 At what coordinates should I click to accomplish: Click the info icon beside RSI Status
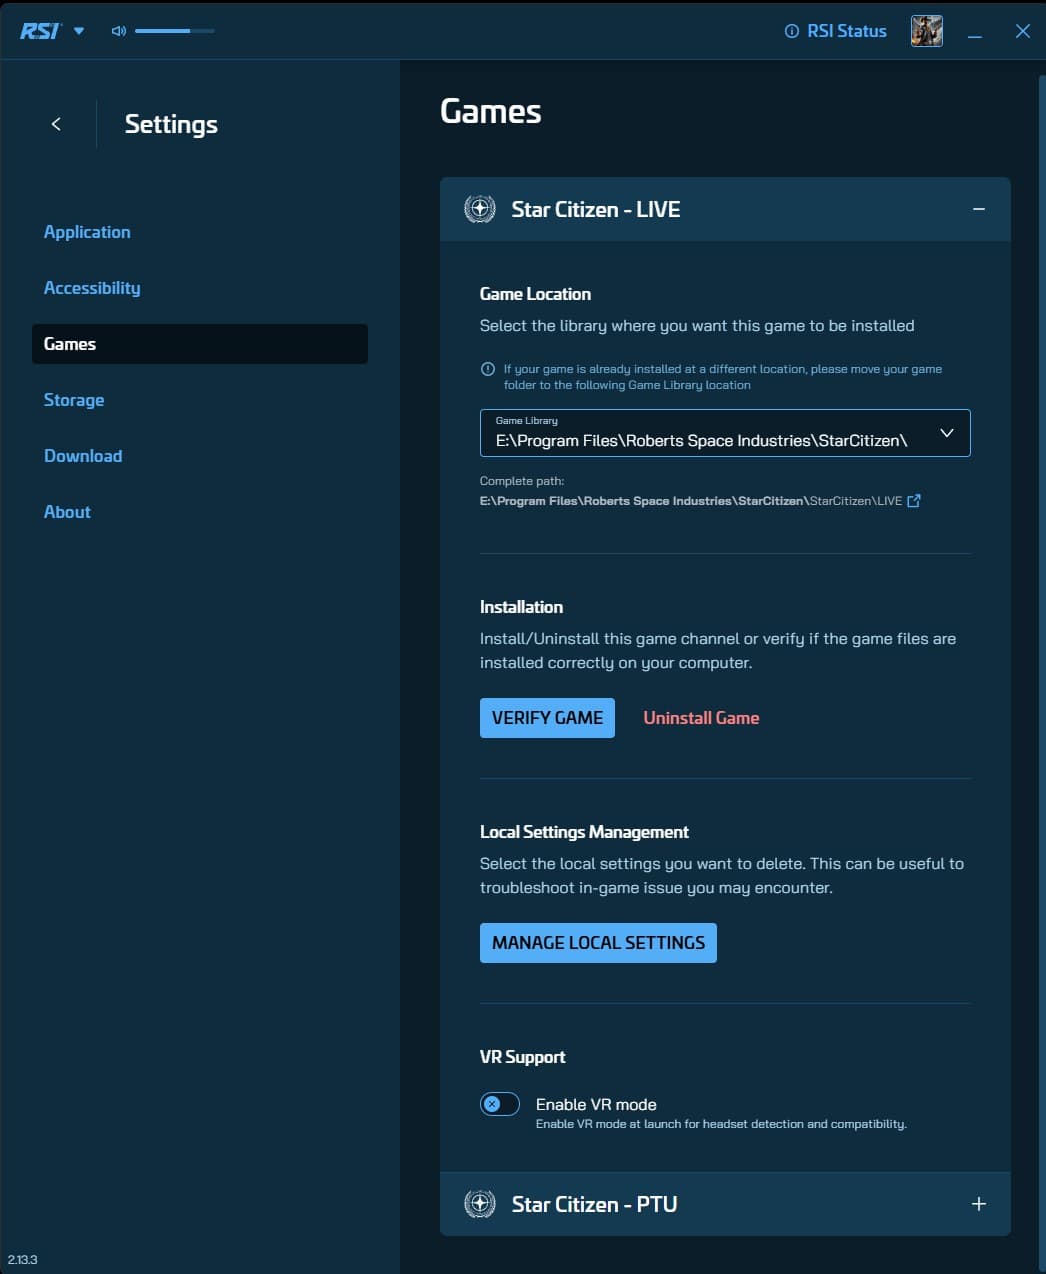pos(792,31)
